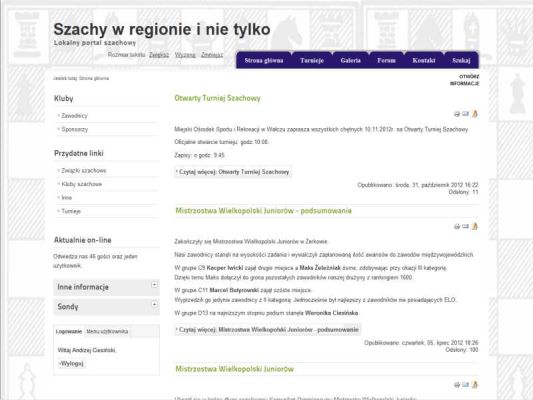Print the Otwarty Turniej Szachowy article
Image resolution: width=533 pixels, height=400 pixels.
457,114
